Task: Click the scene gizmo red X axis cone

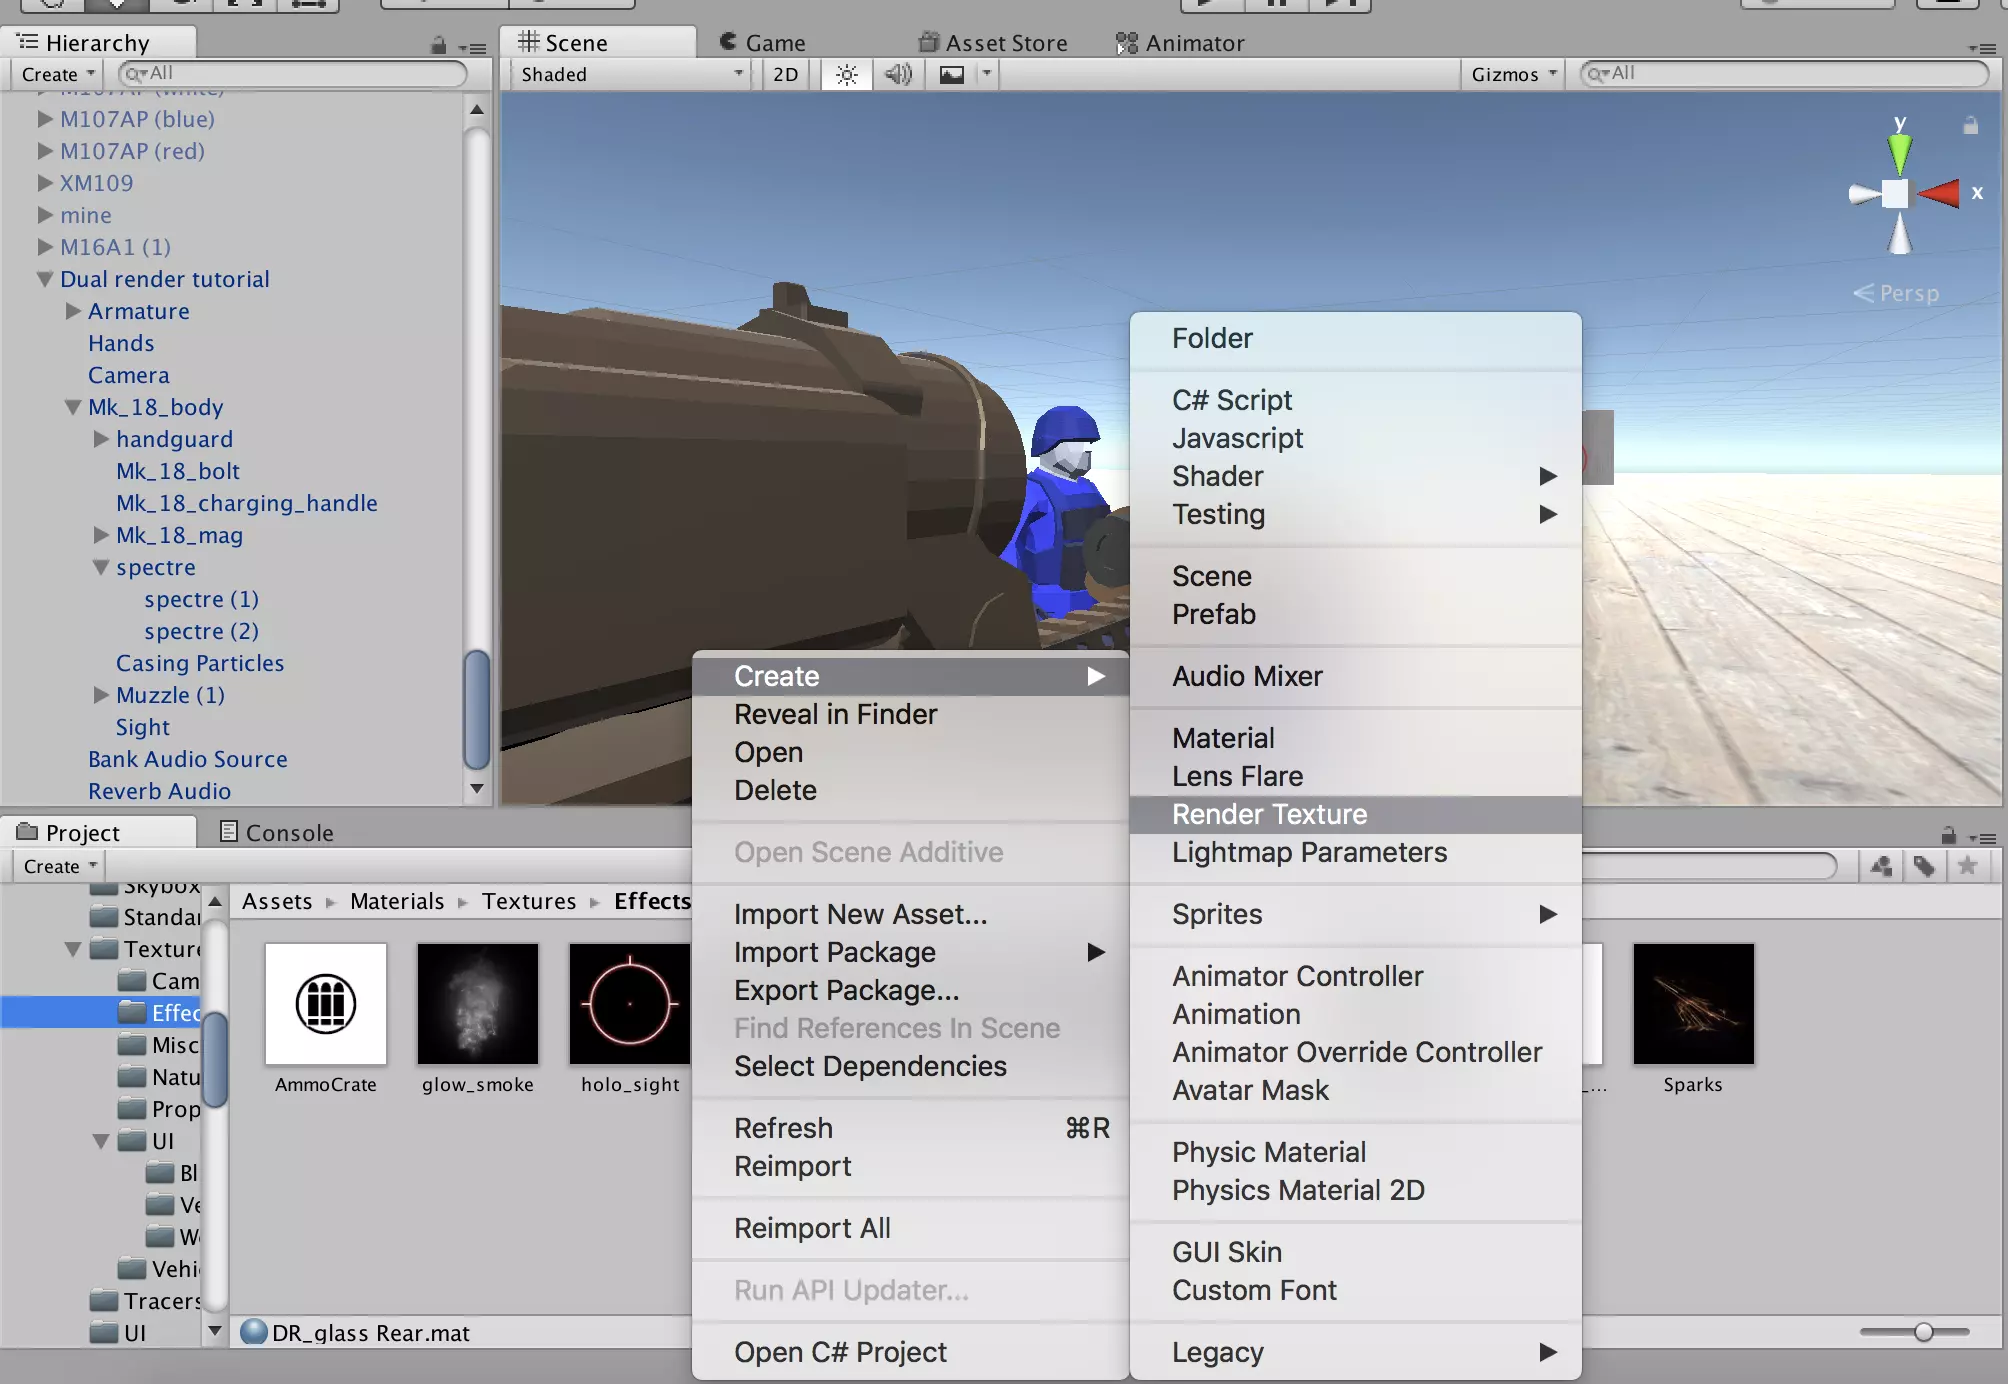Action: [1940, 193]
